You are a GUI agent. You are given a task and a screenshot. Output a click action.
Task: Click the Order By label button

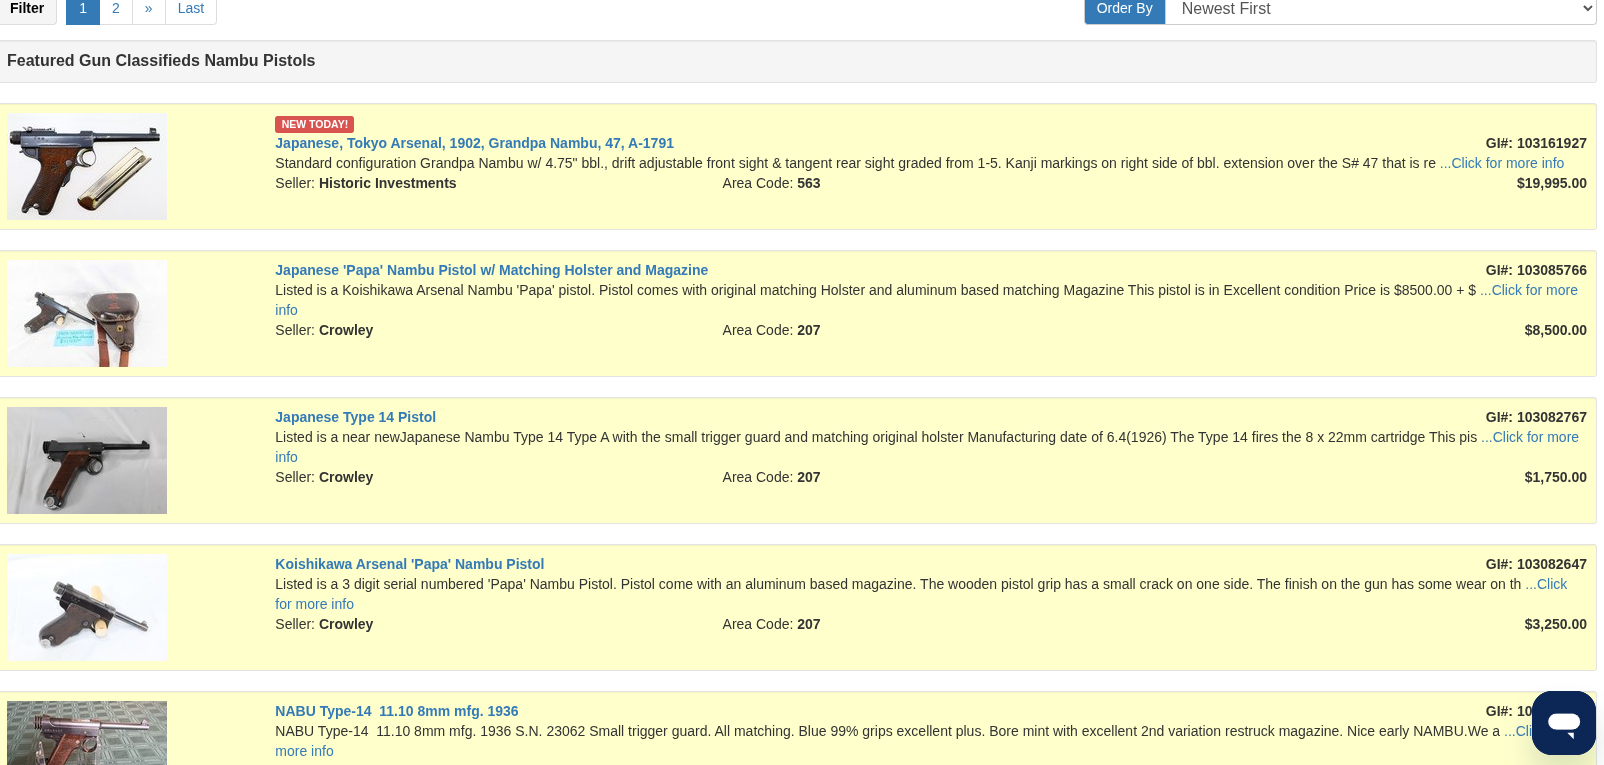(1125, 9)
